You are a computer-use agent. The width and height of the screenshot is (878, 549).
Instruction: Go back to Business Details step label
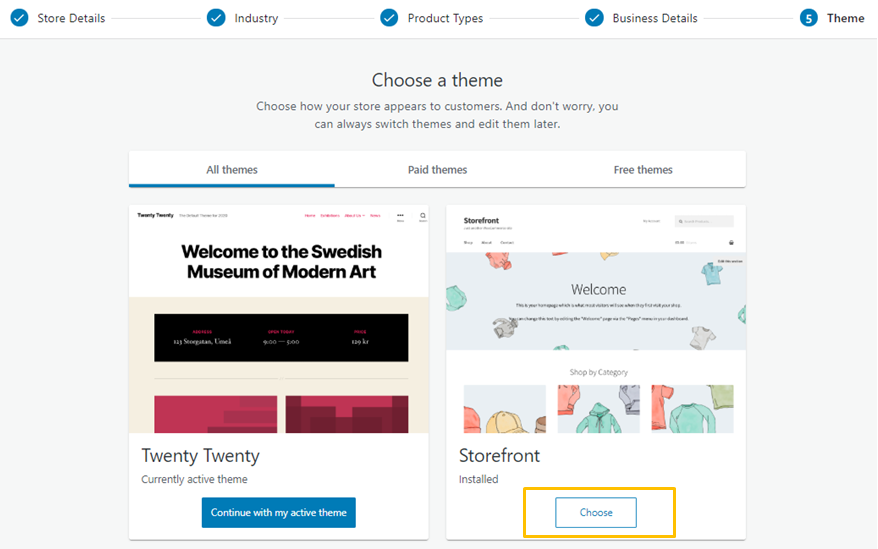[655, 18]
